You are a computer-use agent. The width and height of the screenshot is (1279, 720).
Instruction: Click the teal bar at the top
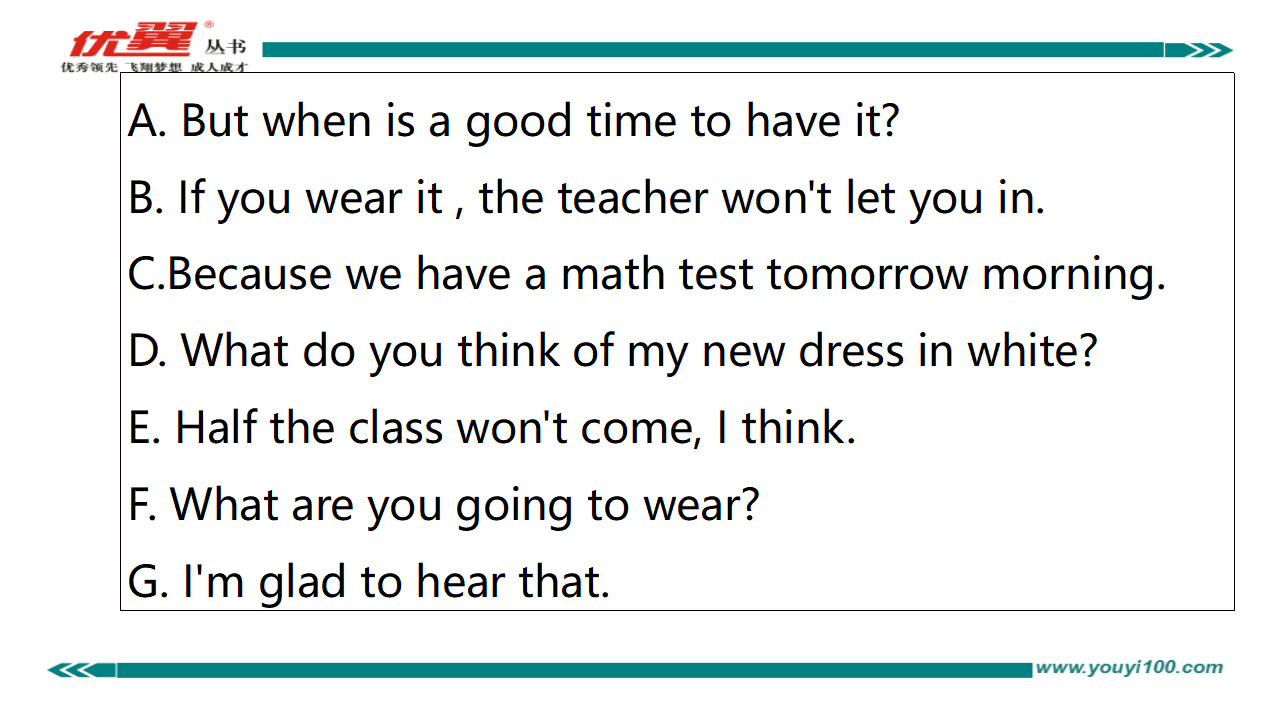pyautogui.click(x=713, y=50)
